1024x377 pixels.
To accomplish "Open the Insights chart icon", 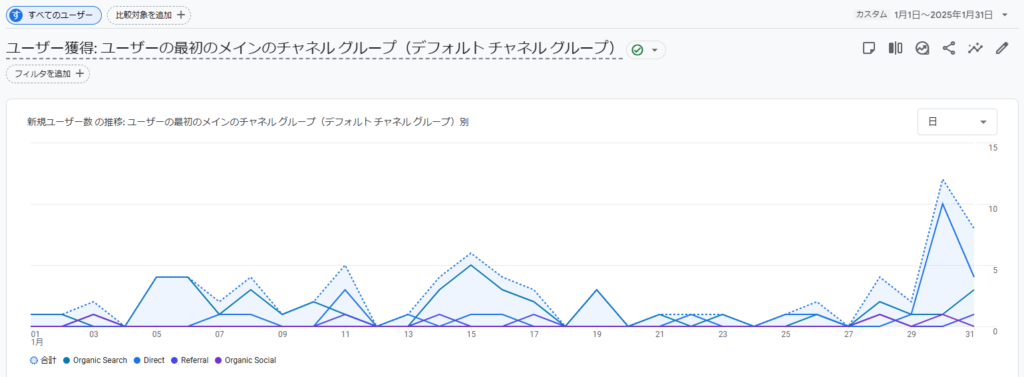I will click(x=922, y=48).
